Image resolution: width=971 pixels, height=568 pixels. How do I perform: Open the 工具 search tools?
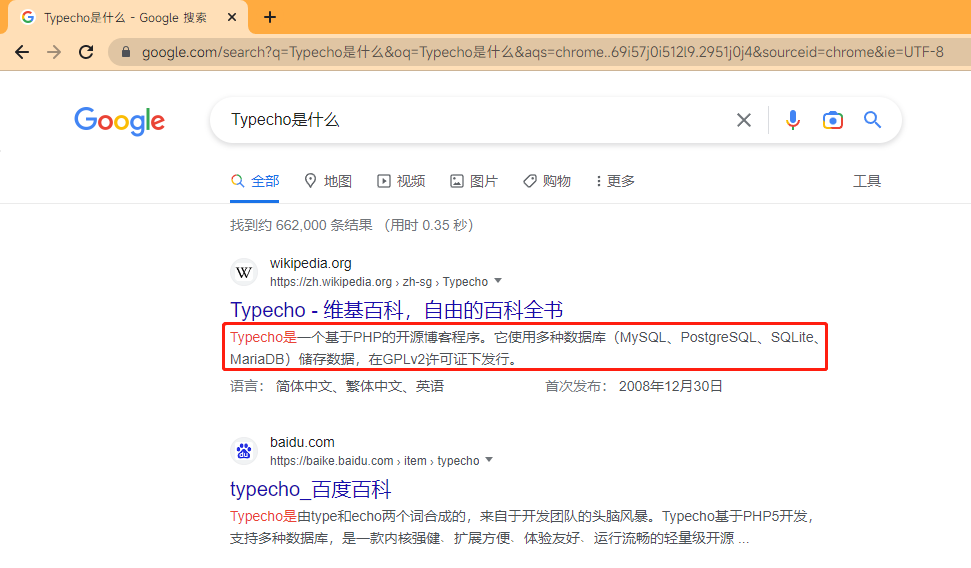click(x=866, y=181)
